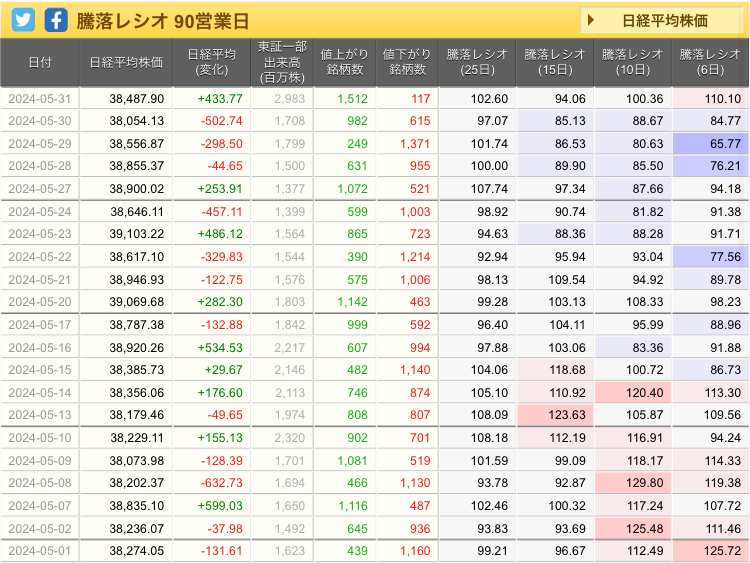Click advancing issues count 249

357,144
